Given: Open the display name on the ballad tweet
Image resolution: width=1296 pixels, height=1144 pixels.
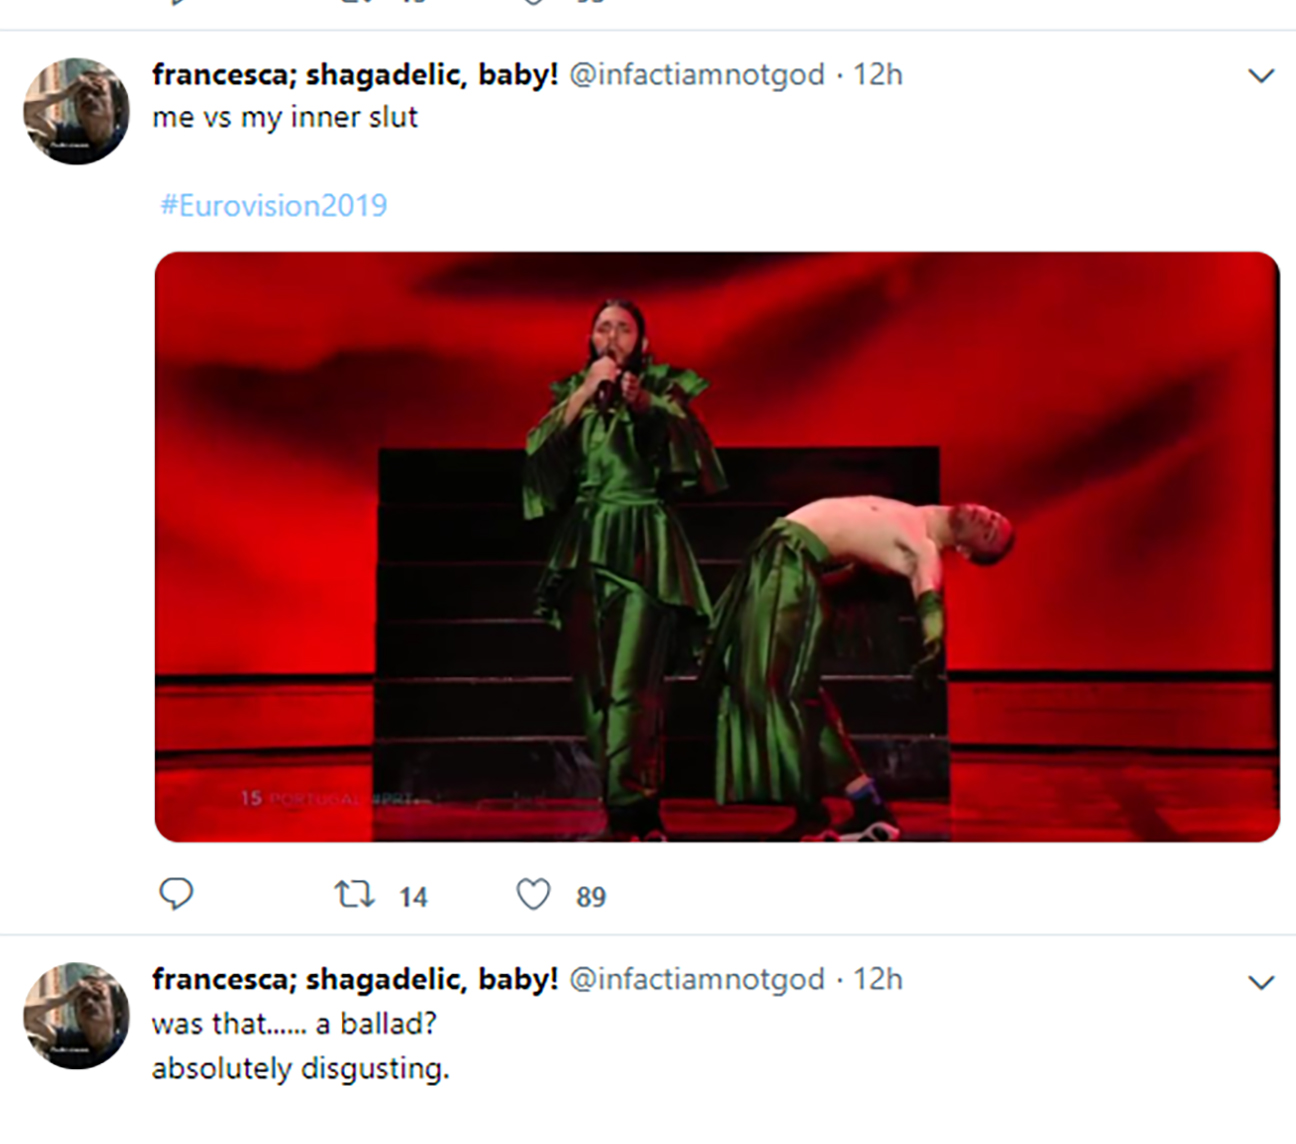Looking at the screenshot, I should [x=355, y=980].
